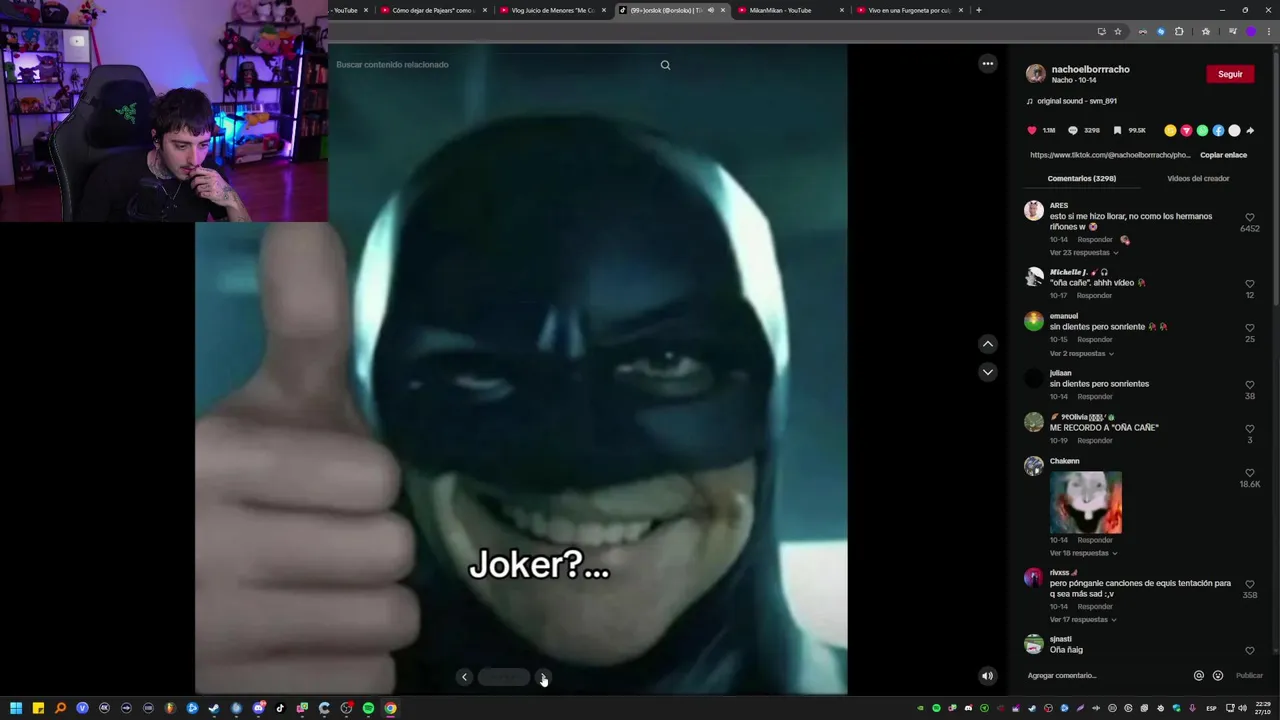
Task: Click Agregar comentario input field
Action: pyautogui.click(x=1106, y=676)
